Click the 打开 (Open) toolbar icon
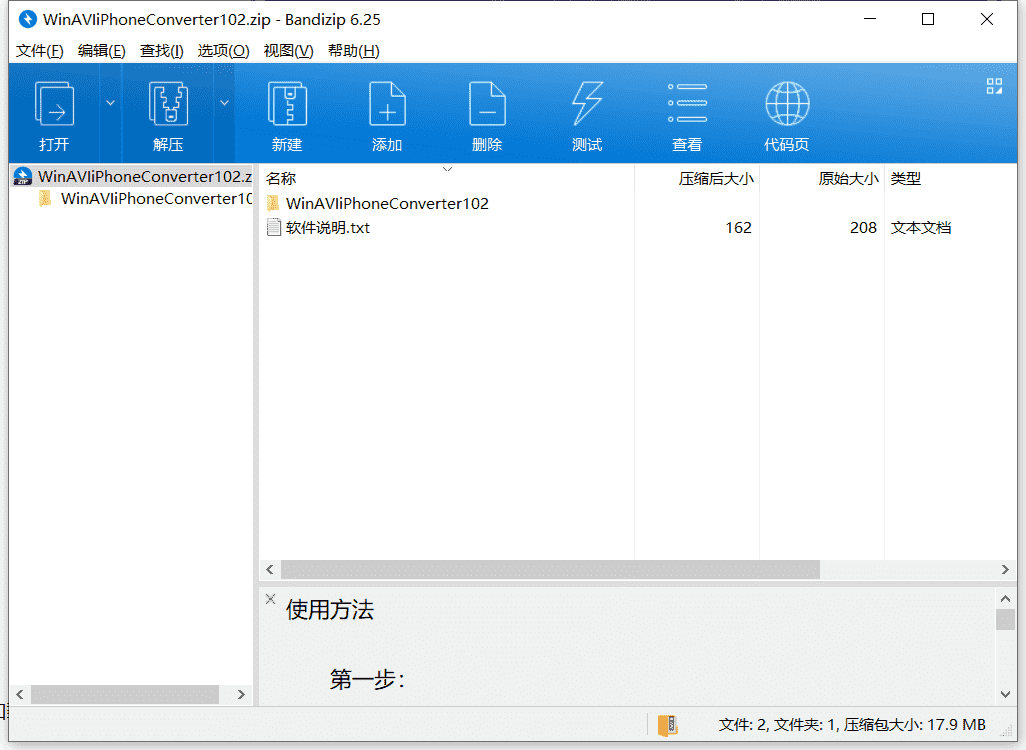 coord(54,103)
